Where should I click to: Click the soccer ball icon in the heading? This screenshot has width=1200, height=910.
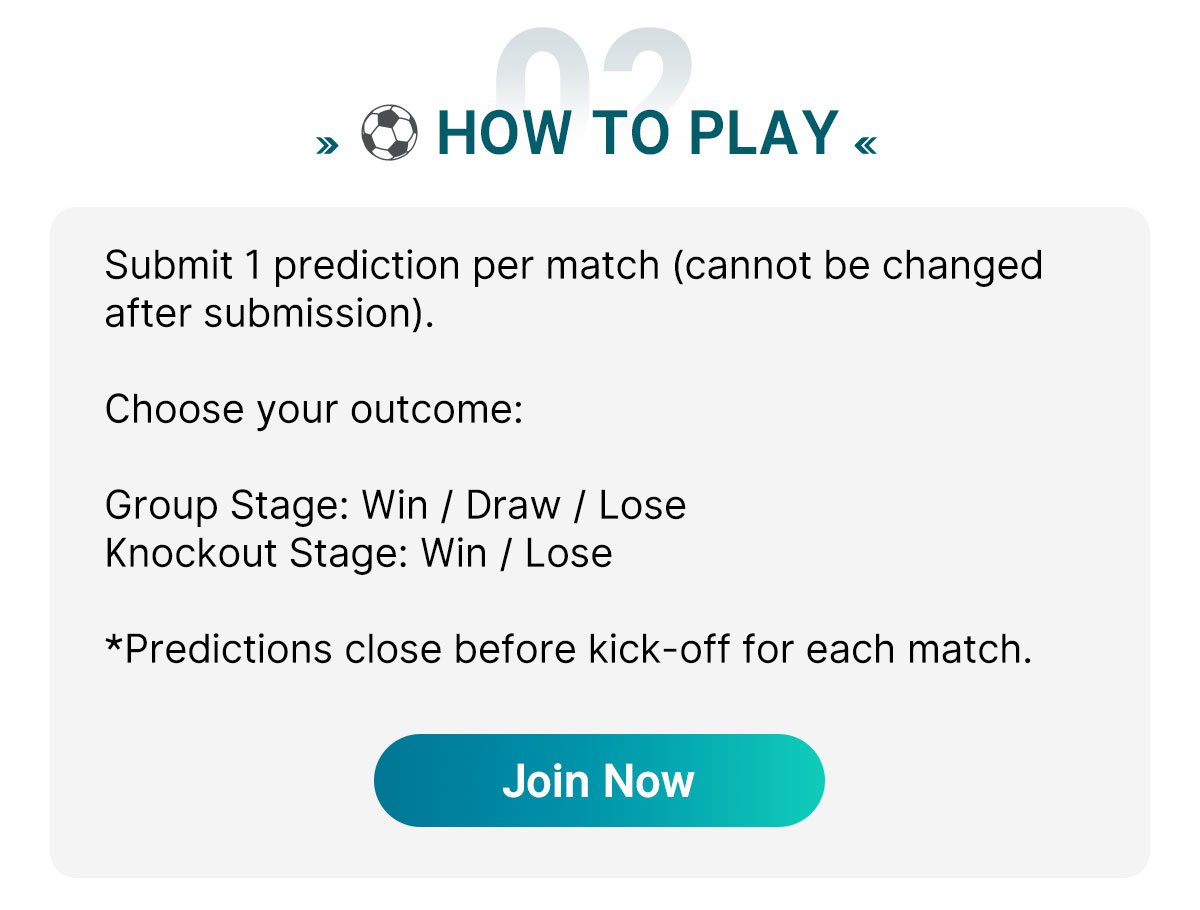pos(389,132)
